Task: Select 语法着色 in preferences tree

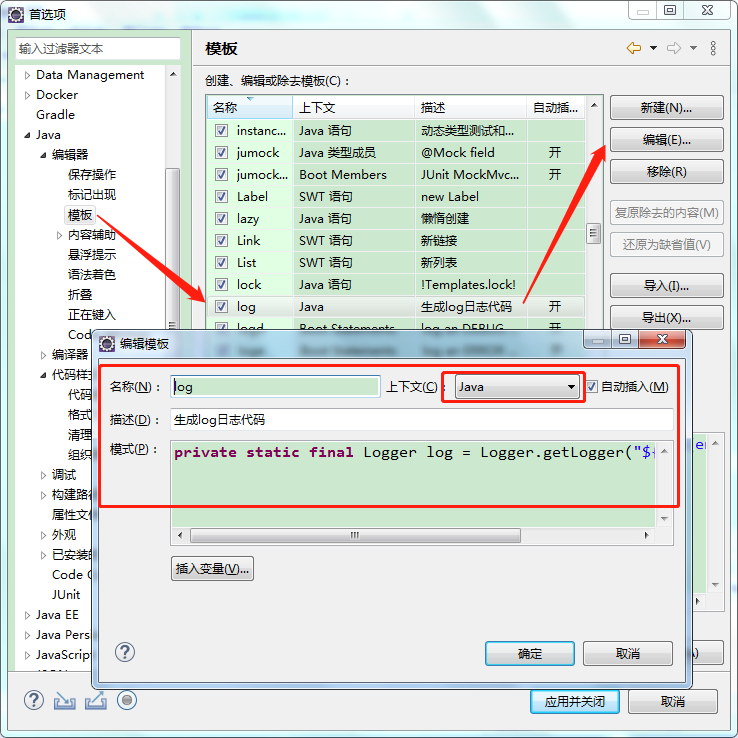Action: [92, 275]
